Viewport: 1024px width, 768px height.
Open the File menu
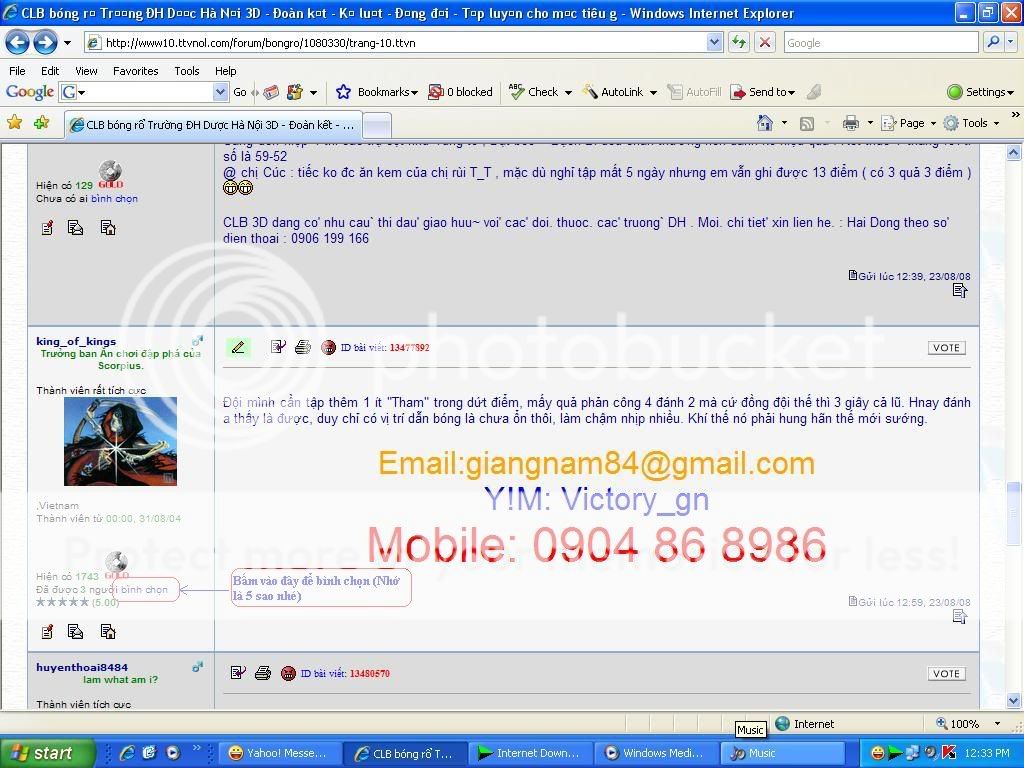18,71
